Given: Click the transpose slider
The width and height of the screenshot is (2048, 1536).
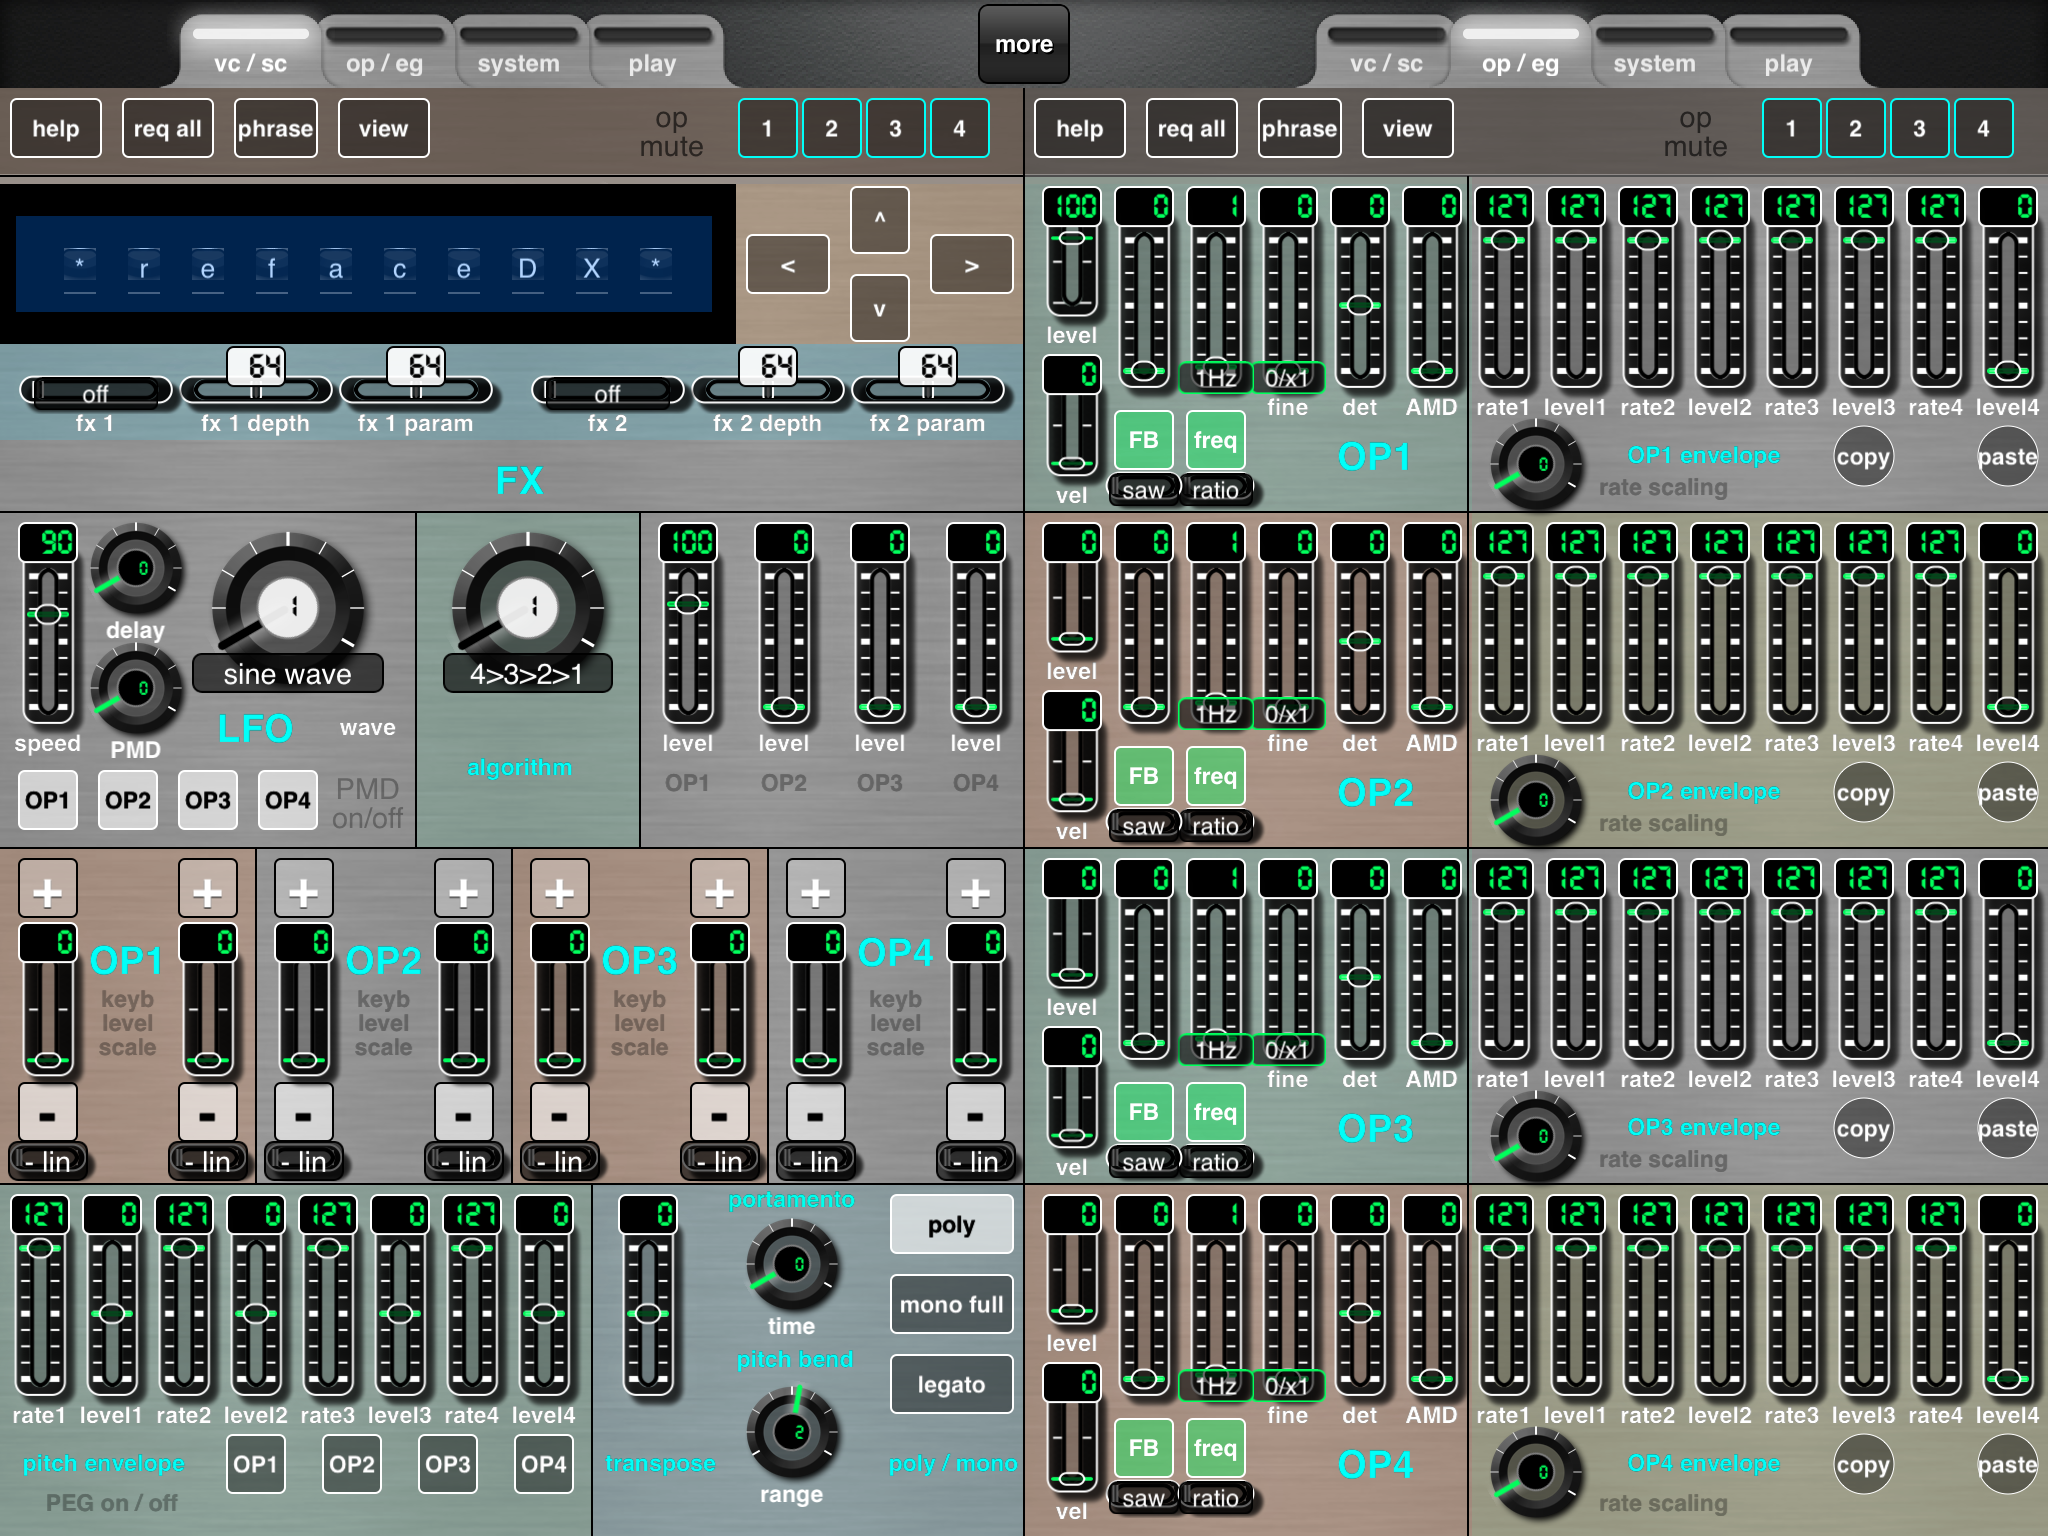Looking at the screenshot, I should coord(648,1314).
